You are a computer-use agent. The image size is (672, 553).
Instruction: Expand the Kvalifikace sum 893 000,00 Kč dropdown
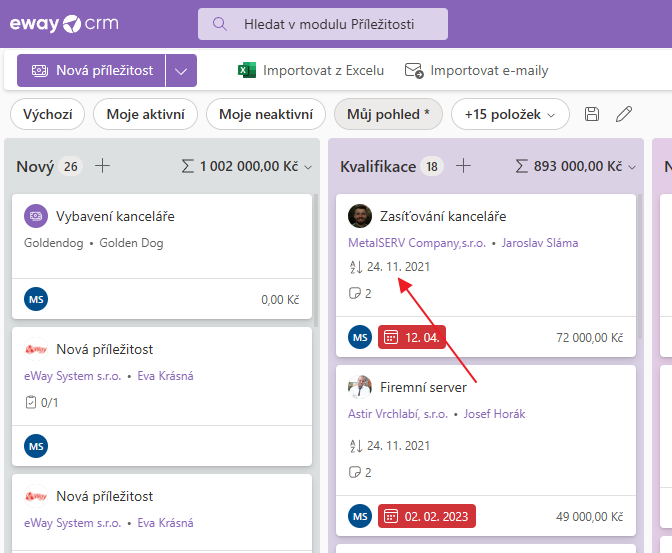[632, 167]
